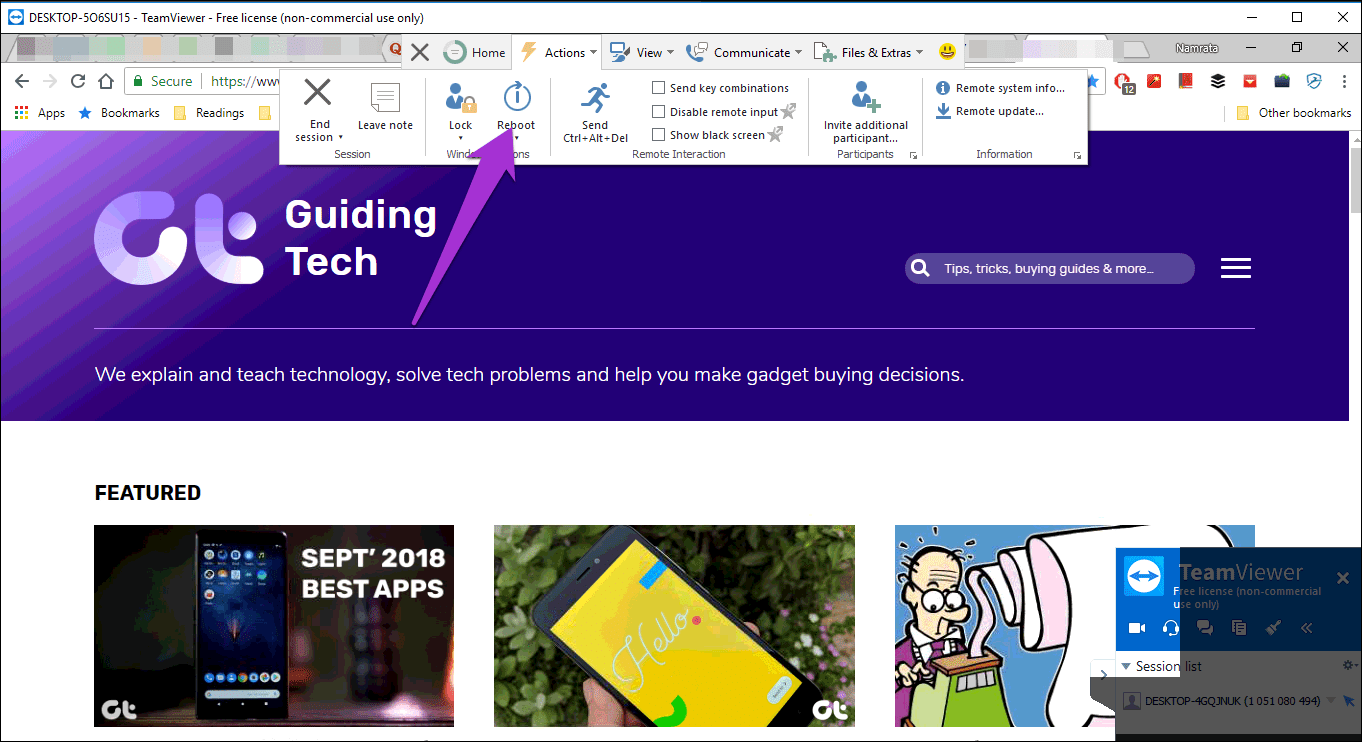Click the End session X icon
Image resolution: width=1362 pixels, height=742 pixels.
click(x=318, y=93)
